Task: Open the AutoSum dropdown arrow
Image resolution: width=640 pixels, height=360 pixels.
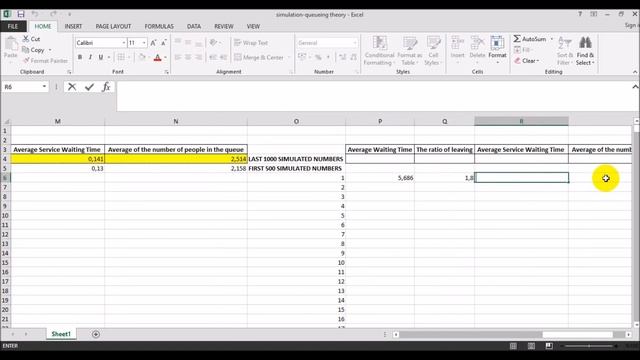Action: pos(551,39)
